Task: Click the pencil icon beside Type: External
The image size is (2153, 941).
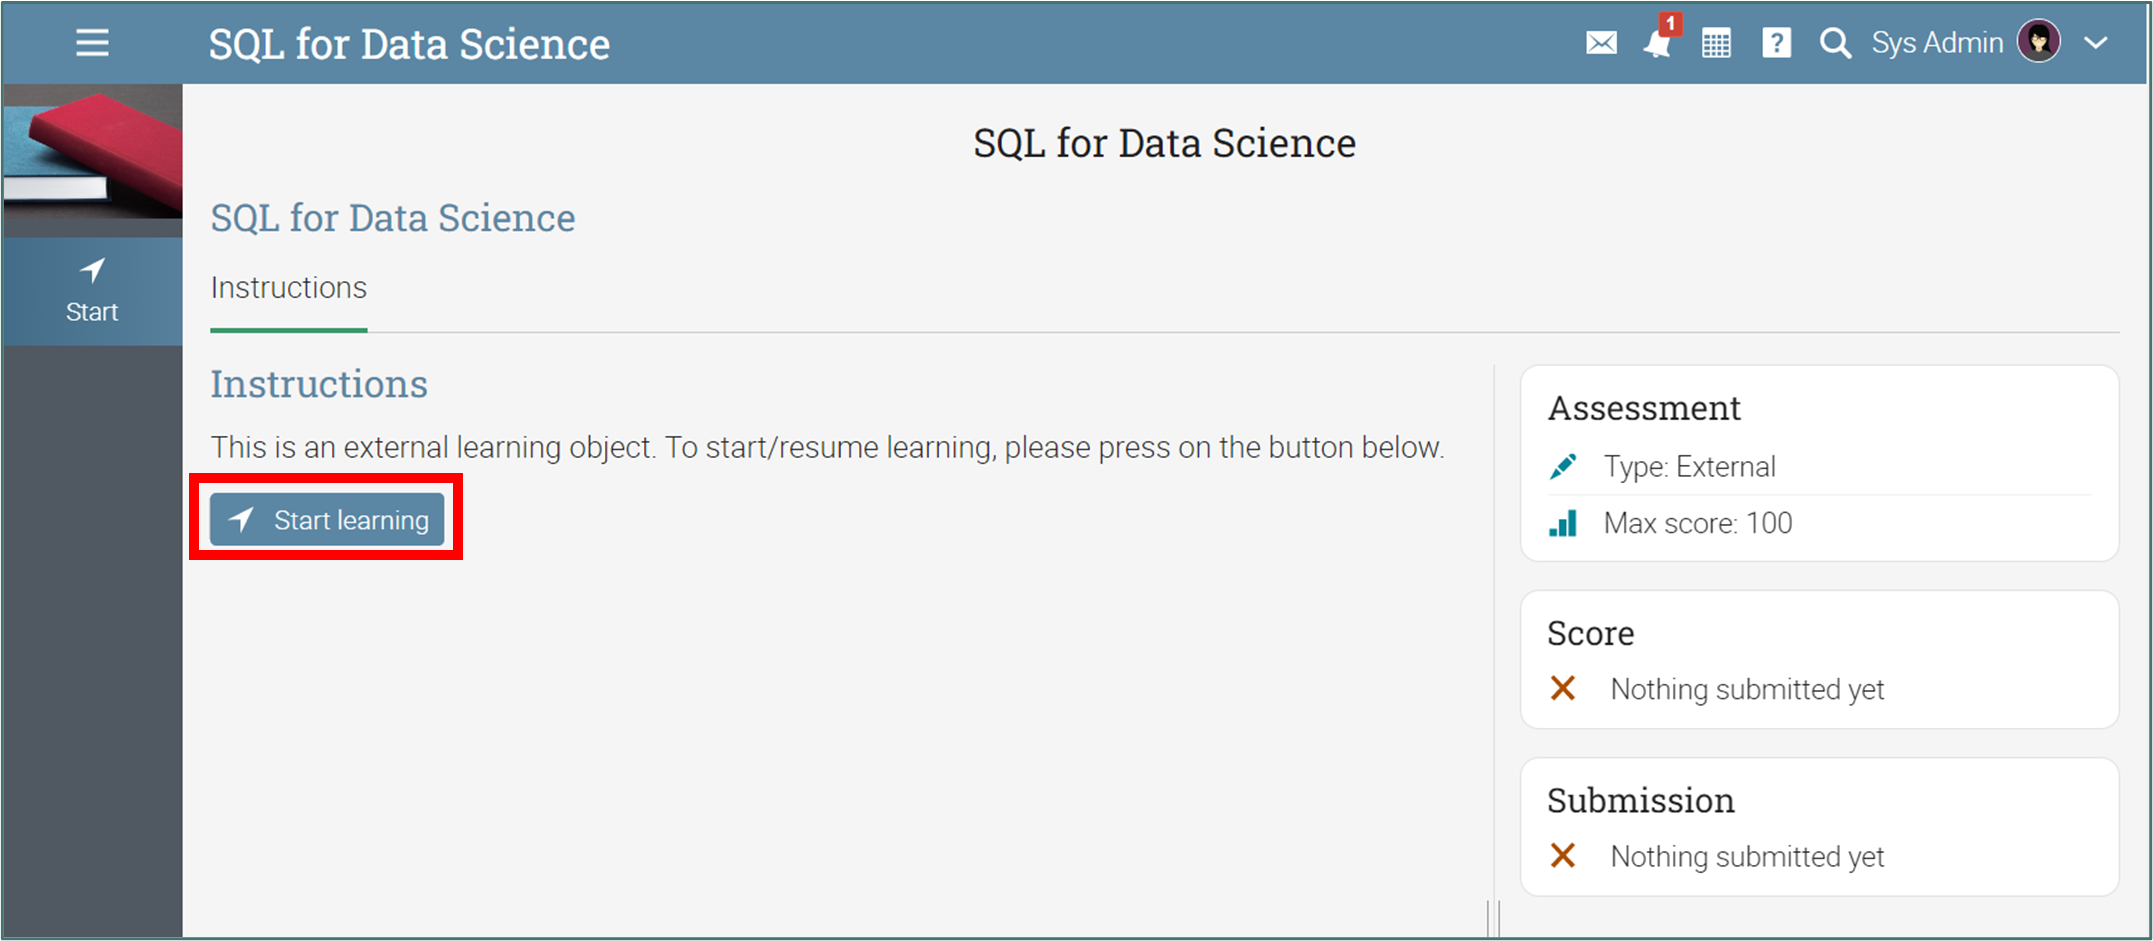Action: tap(1563, 467)
